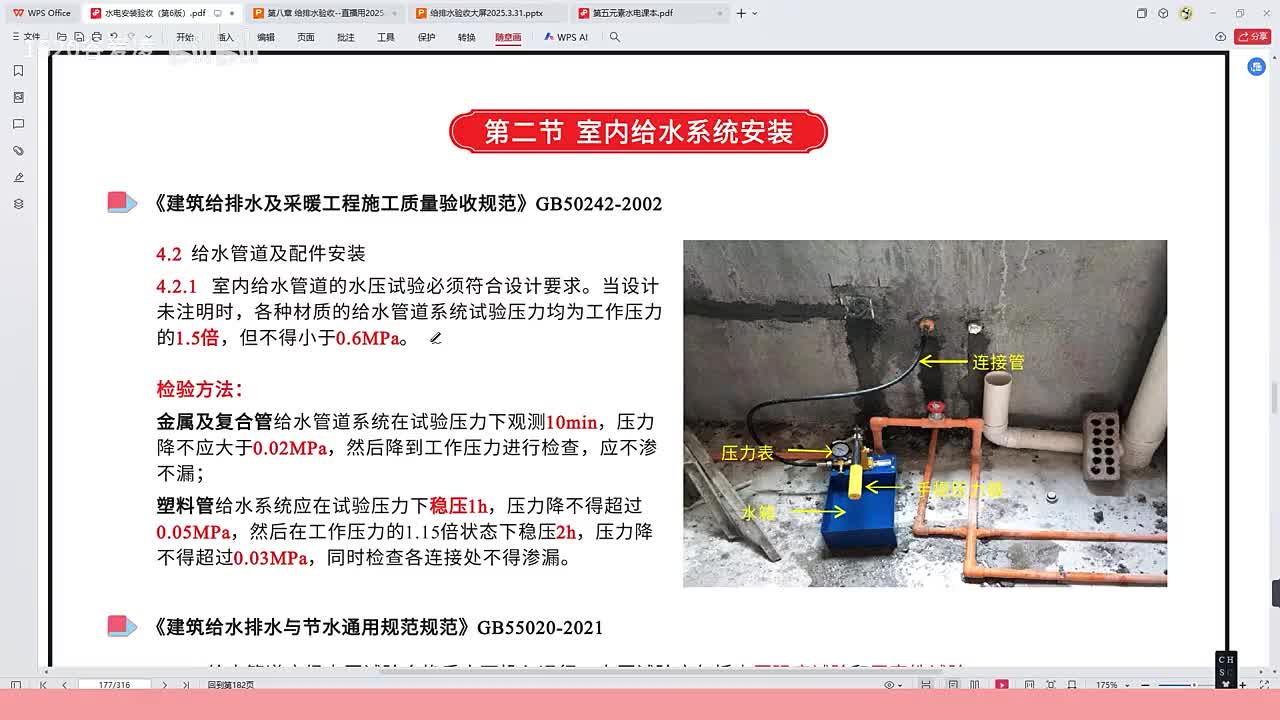This screenshot has width=1280, height=720.
Task: Open the bookmark panel in left sidebar
Action: [x=18, y=71]
